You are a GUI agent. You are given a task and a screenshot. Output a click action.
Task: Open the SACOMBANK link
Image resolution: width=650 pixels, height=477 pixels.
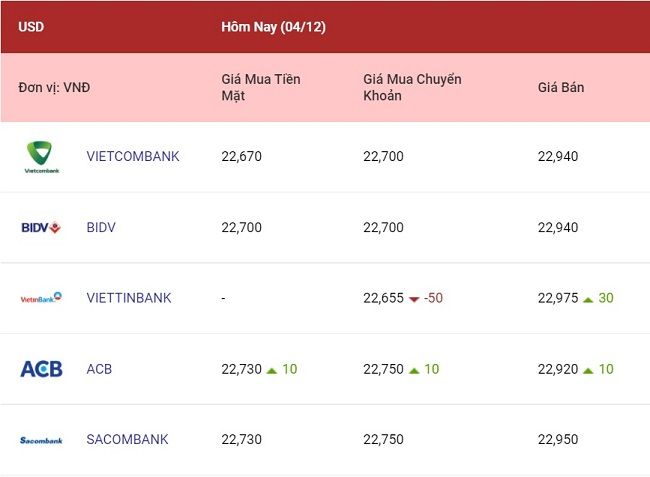127,439
